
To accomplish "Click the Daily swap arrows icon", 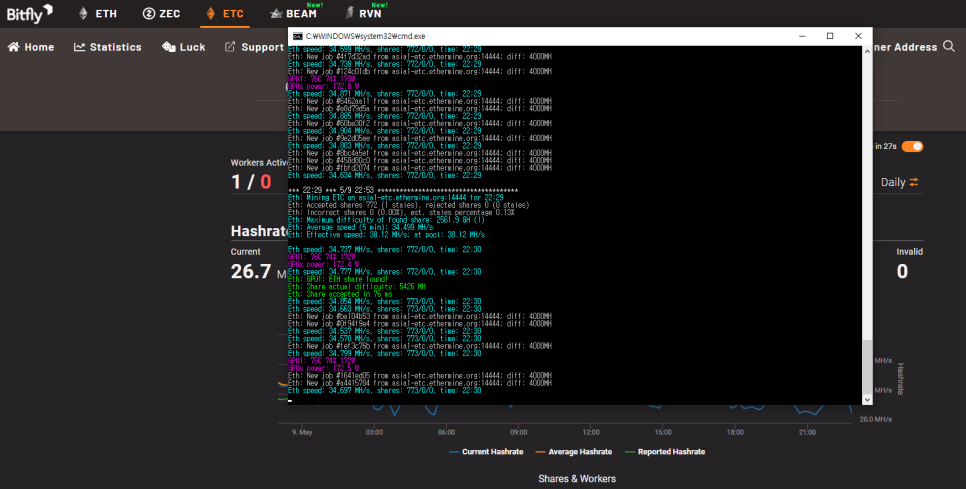I will tap(914, 182).
